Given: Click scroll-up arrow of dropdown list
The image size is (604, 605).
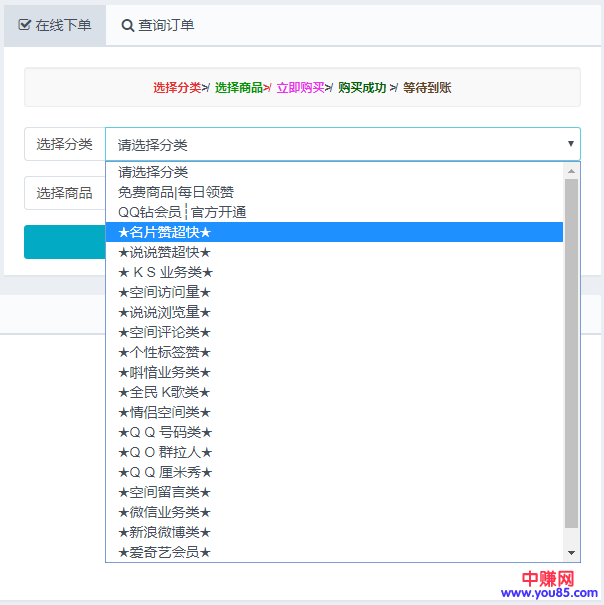Looking at the screenshot, I should [x=572, y=171].
